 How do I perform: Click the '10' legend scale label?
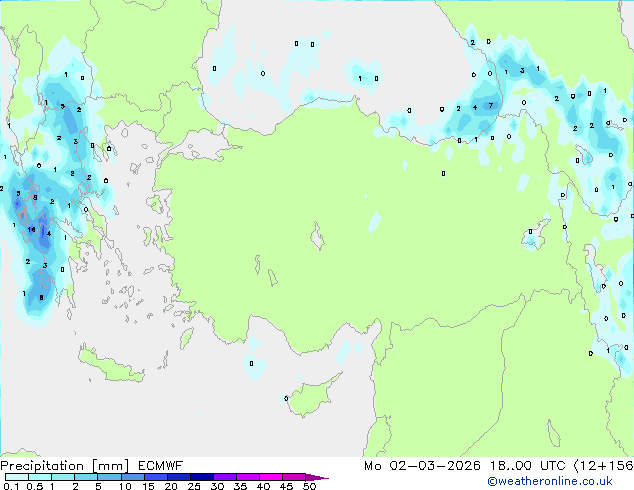coord(125,486)
